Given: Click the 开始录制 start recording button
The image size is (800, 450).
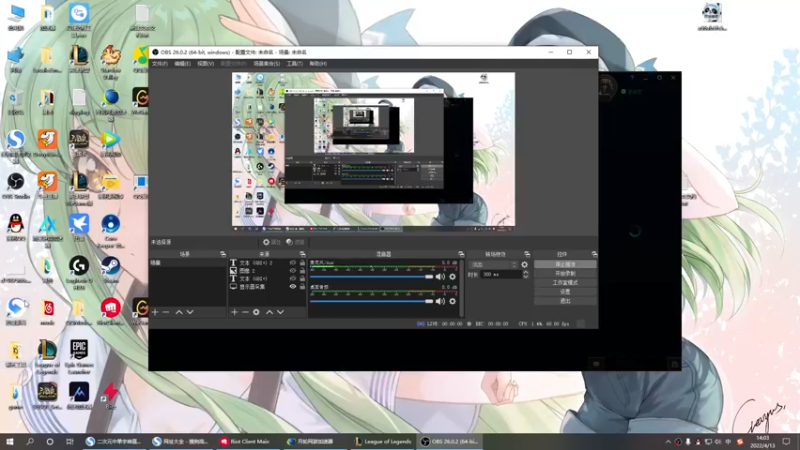Looking at the screenshot, I should click(565, 273).
